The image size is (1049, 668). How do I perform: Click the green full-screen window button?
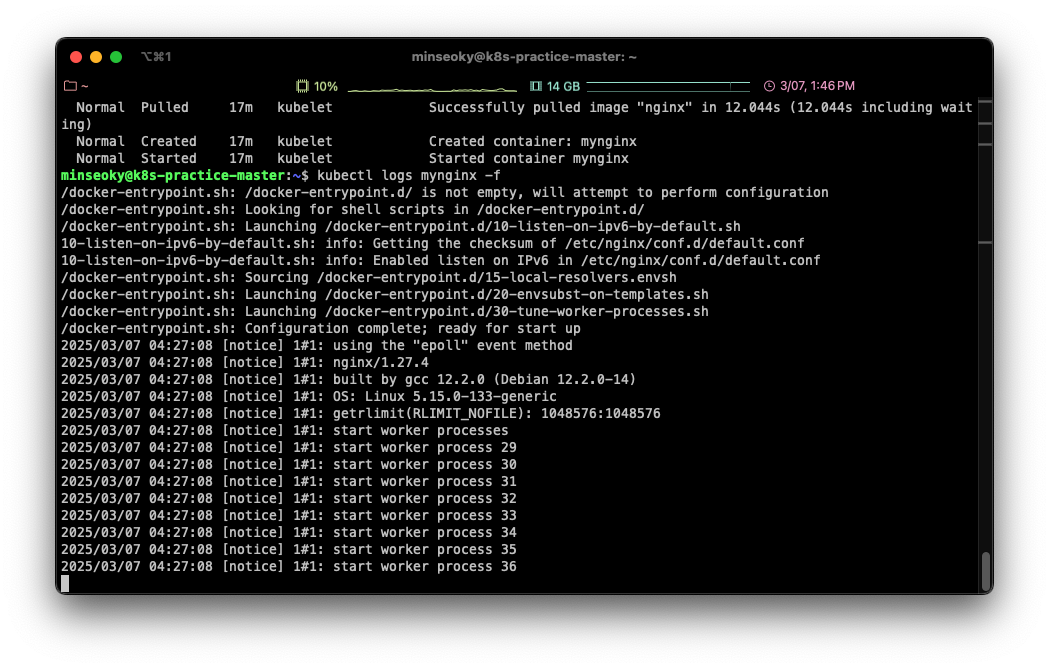tap(116, 57)
